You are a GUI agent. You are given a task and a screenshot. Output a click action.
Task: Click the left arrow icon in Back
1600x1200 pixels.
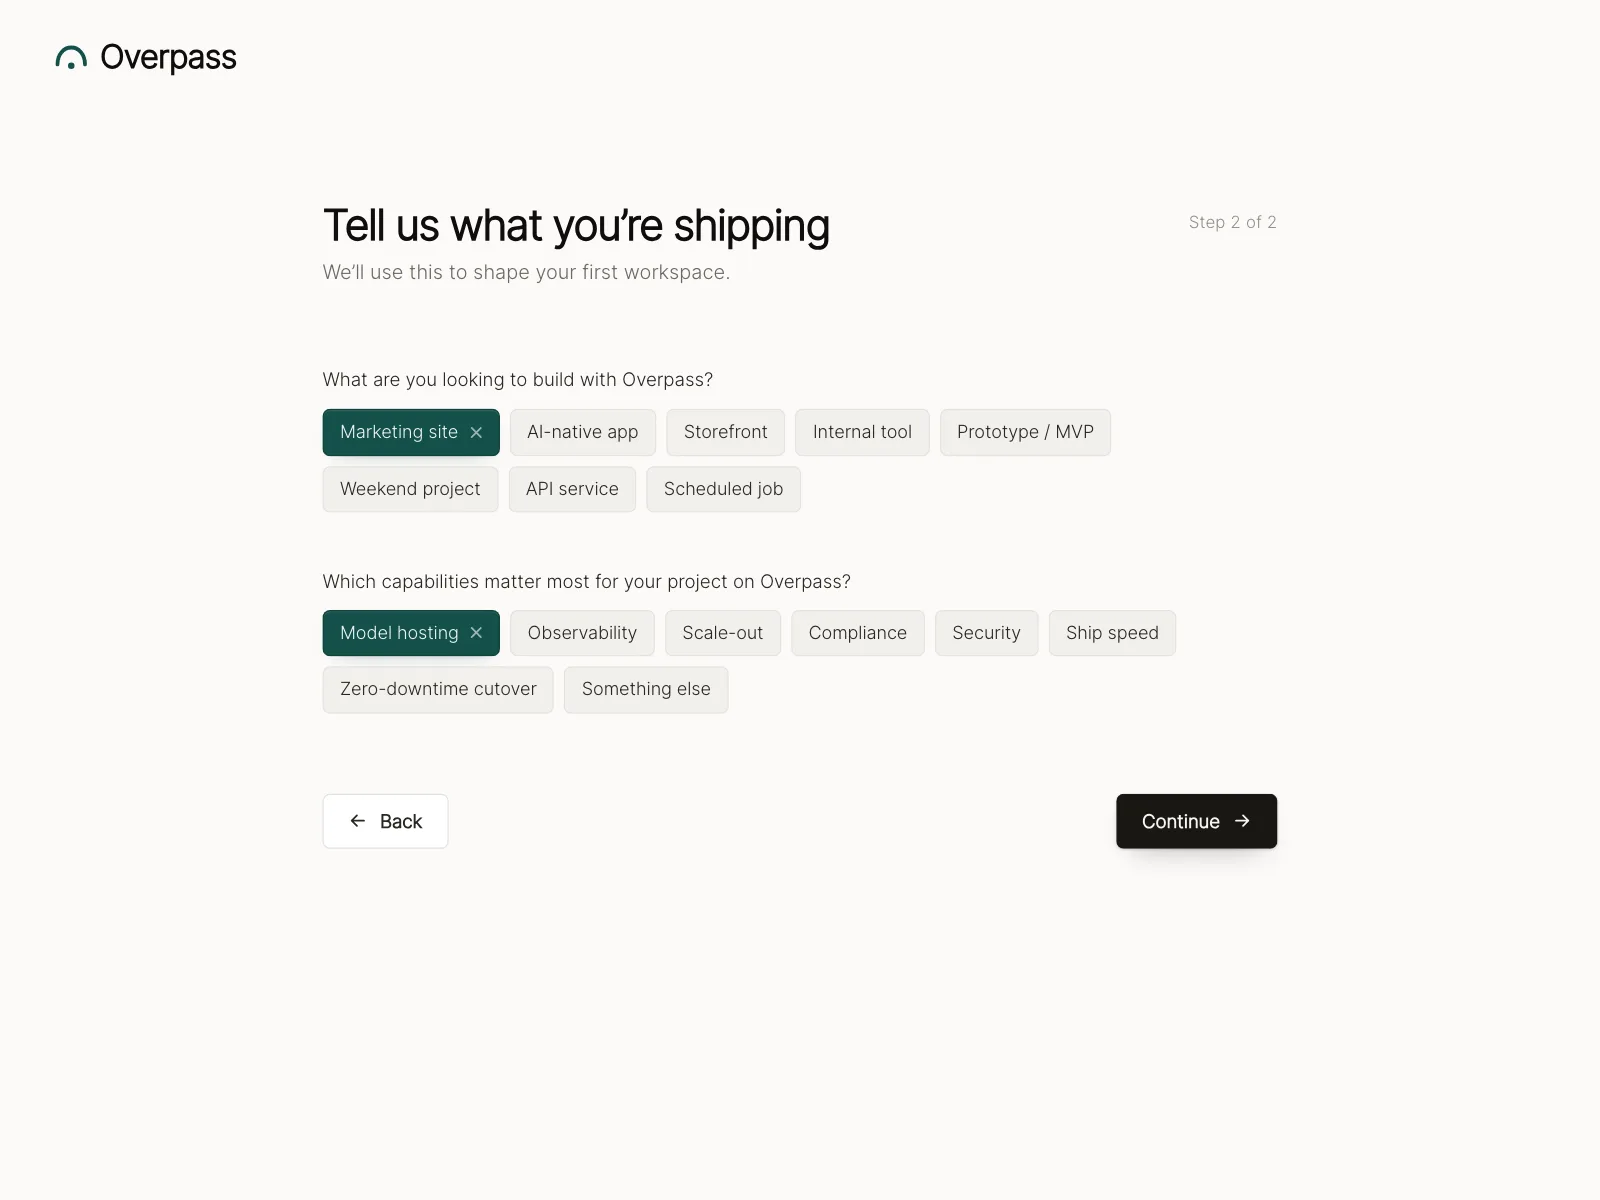[358, 821]
